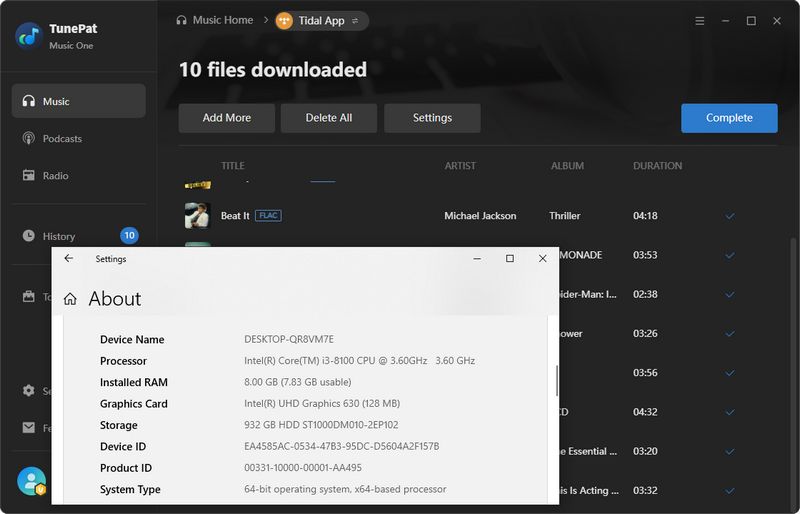Click the Settings window vertical scrollbar
This screenshot has height=514, width=800.
tap(556, 380)
